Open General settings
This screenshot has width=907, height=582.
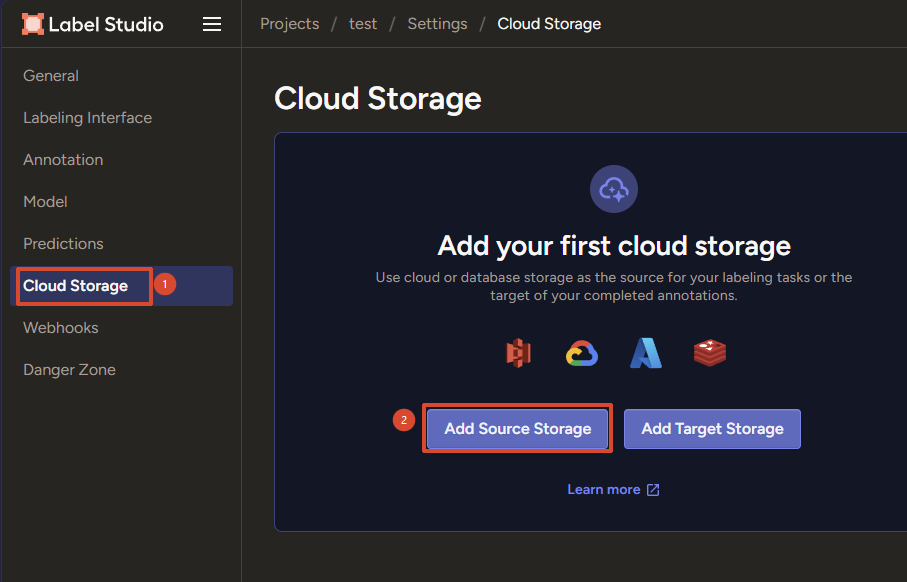coord(51,76)
